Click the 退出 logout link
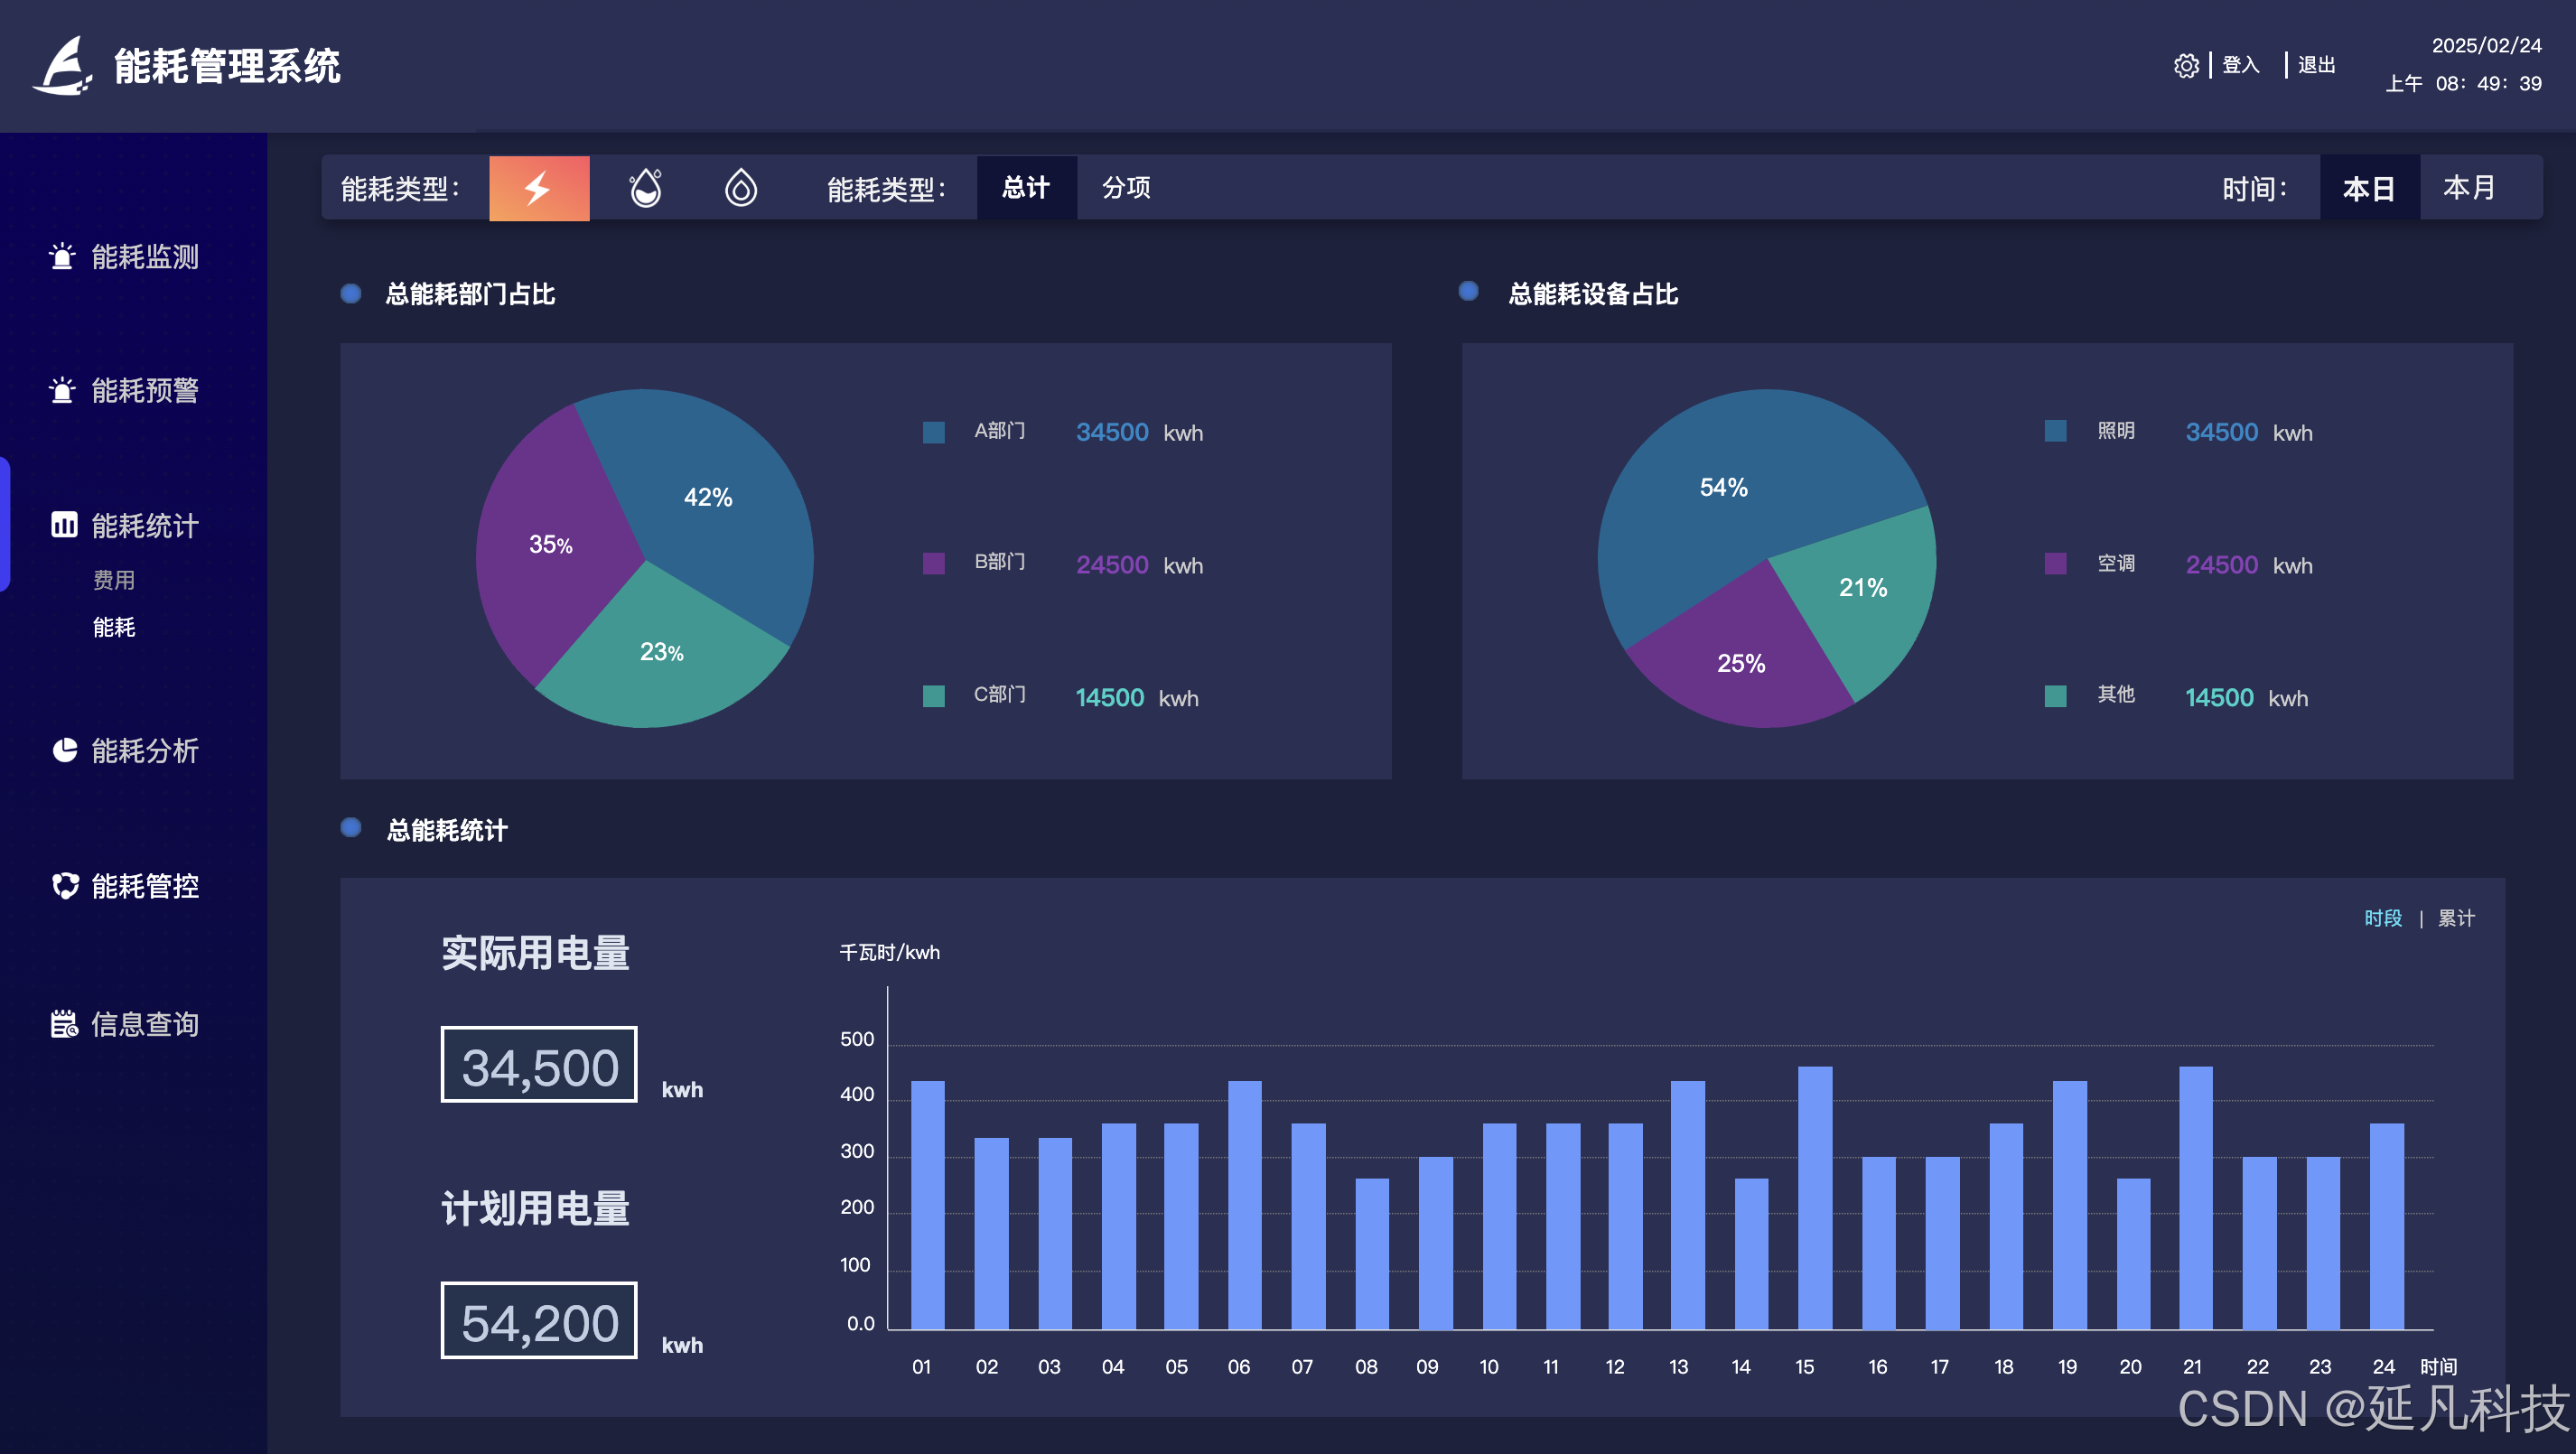The width and height of the screenshot is (2576, 1454). [2315, 66]
